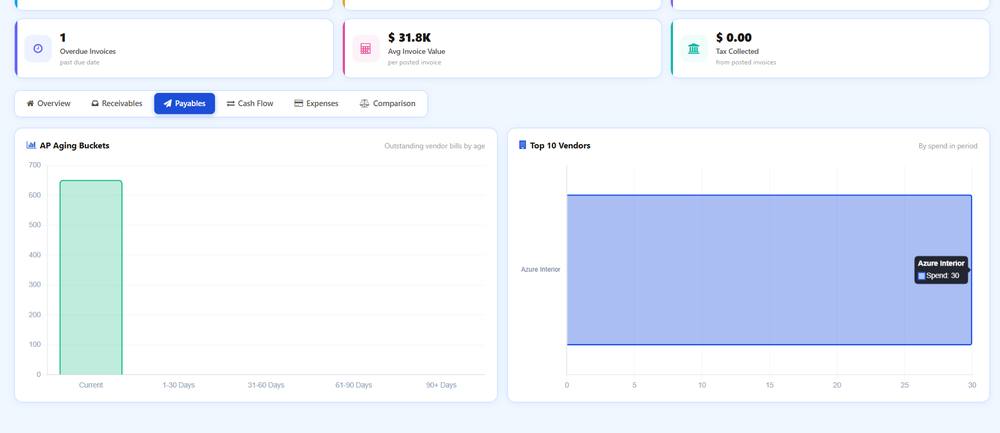The width and height of the screenshot is (1000, 433).
Task: Click the Azure Interior tooltip swatch
Action: click(x=922, y=276)
